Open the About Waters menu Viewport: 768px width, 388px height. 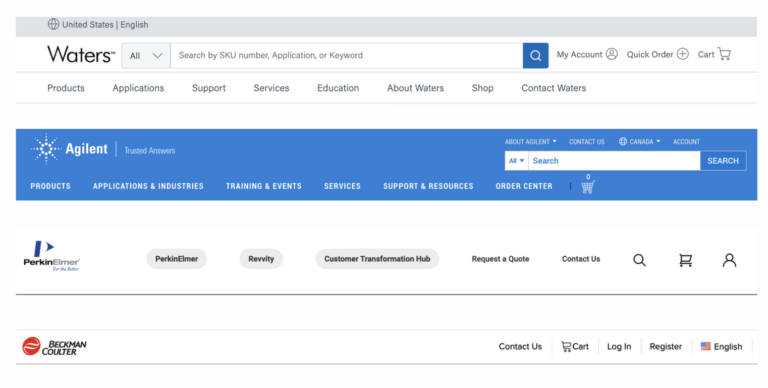pos(415,88)
